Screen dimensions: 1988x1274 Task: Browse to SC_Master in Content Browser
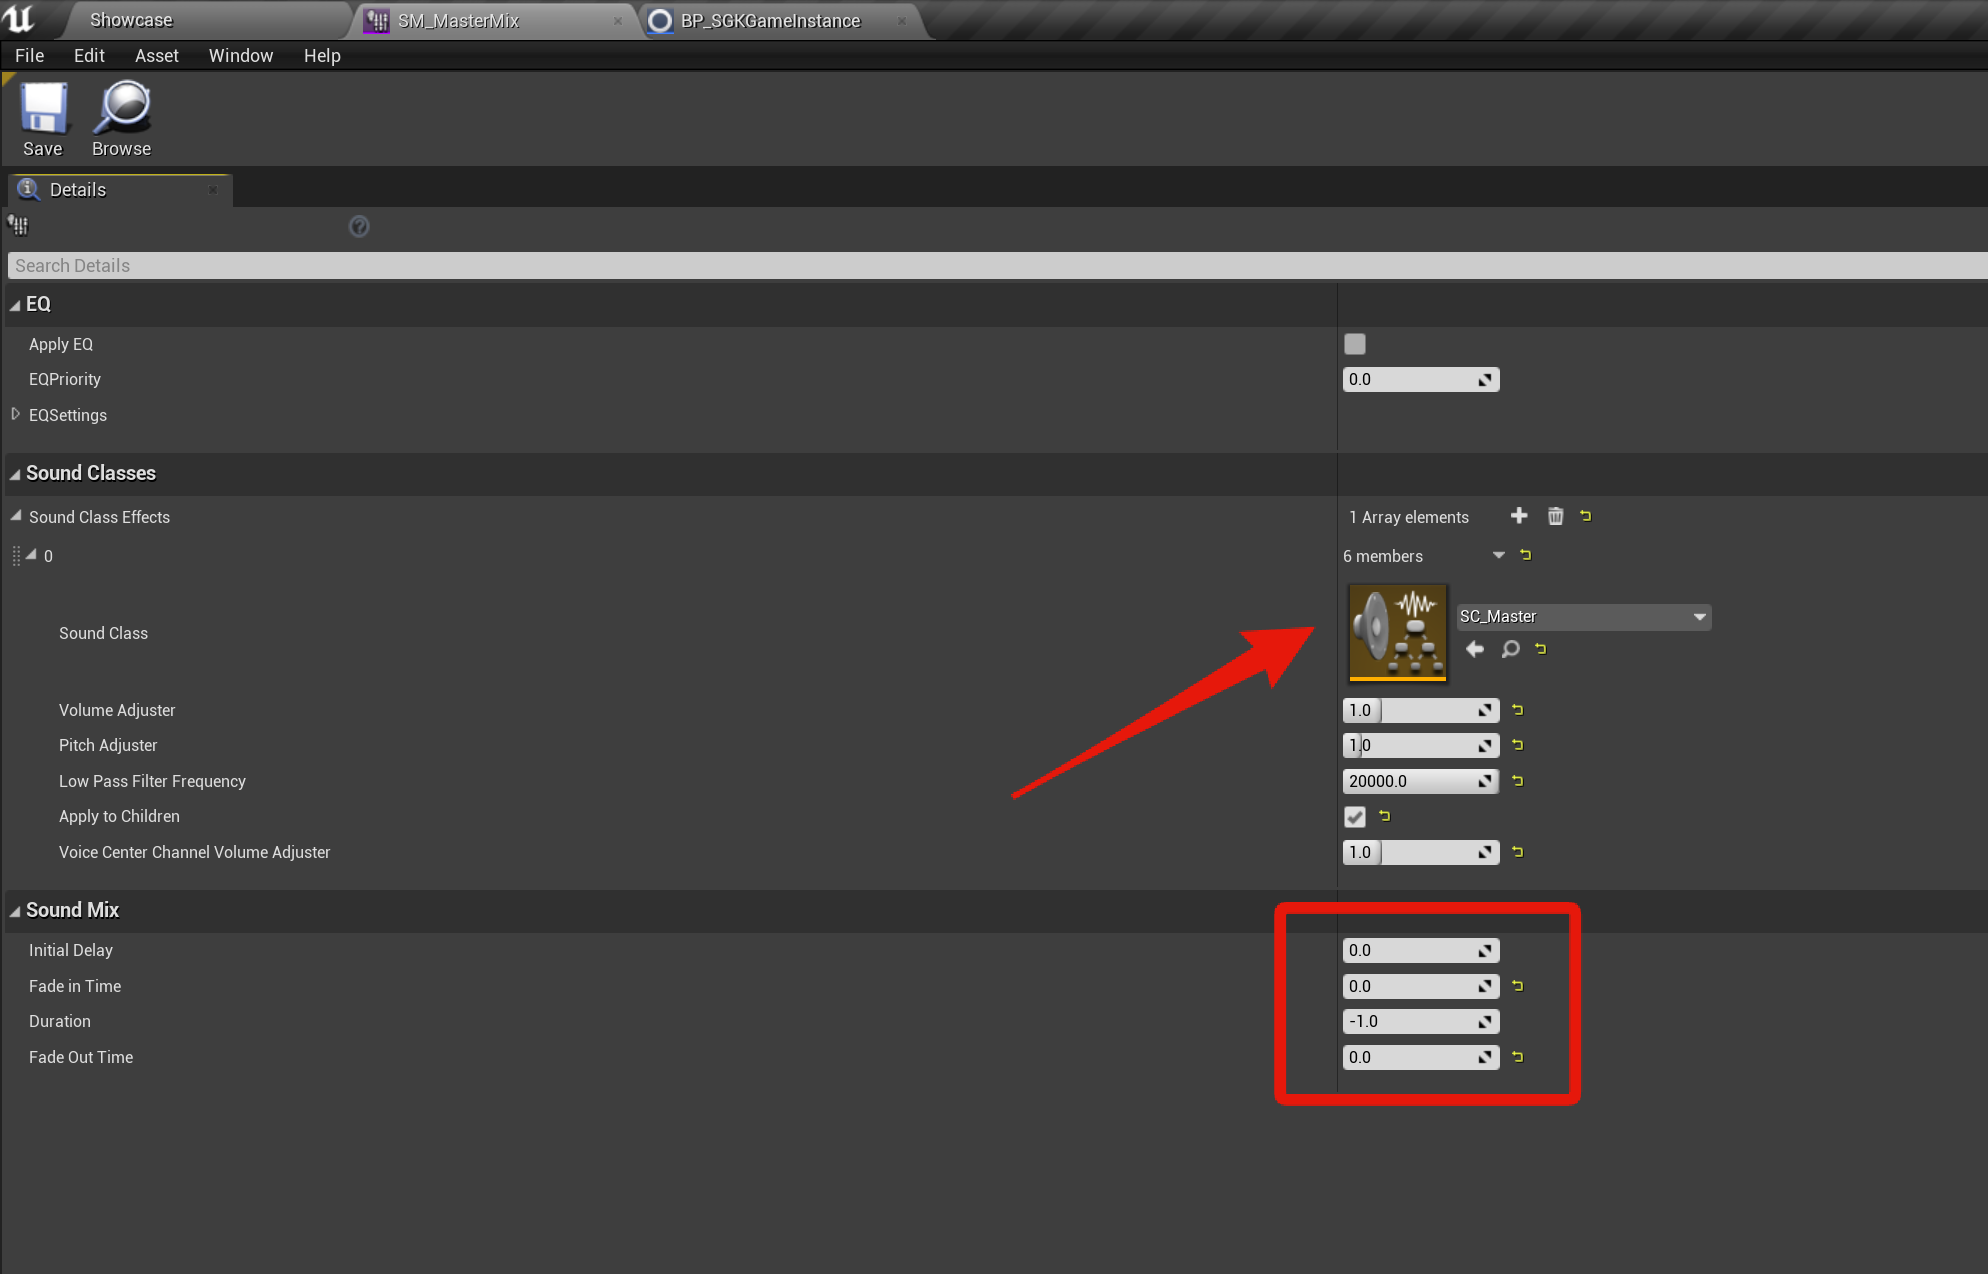pos(1511,649)
